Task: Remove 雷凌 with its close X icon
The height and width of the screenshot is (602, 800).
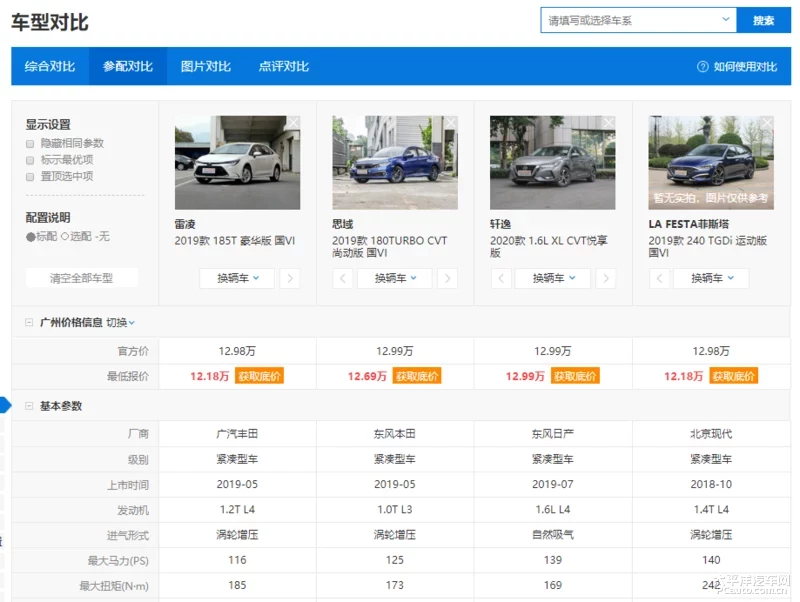Action: 293,123
